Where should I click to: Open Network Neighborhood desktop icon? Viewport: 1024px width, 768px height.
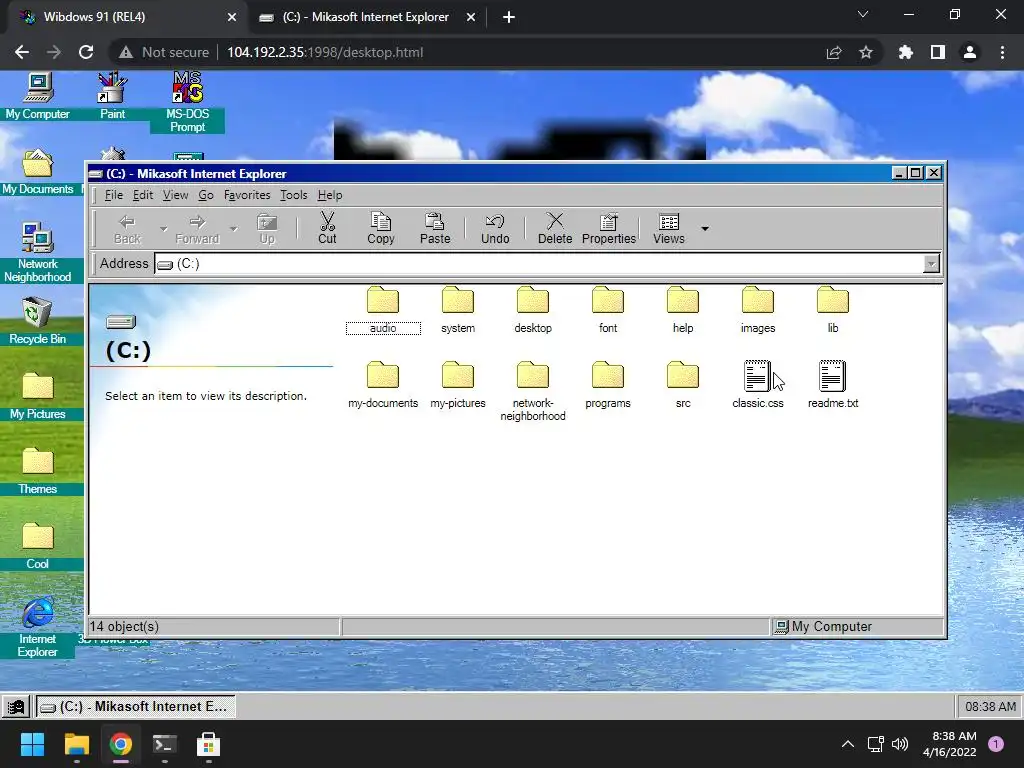click(38, 253)
